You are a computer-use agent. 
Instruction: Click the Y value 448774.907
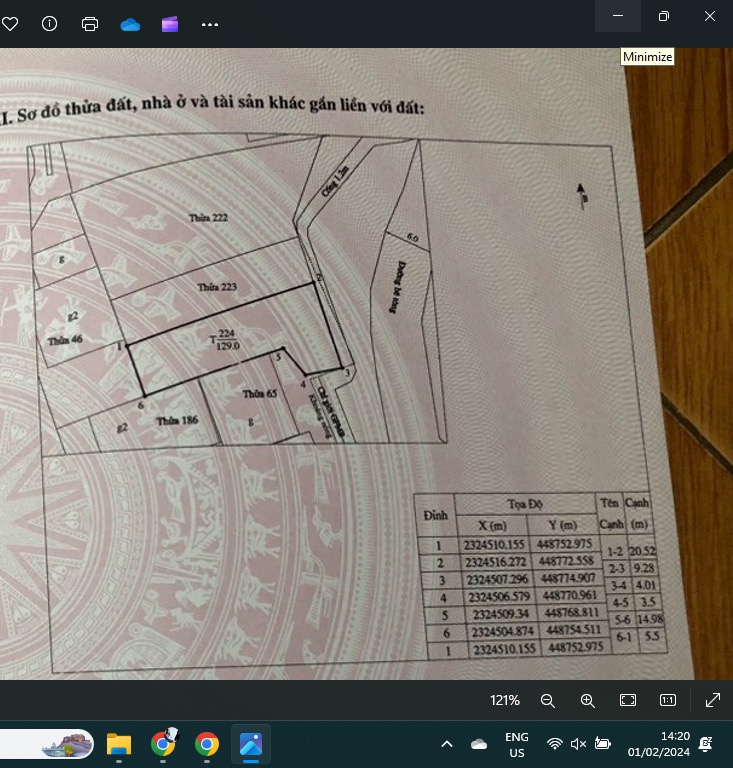point(568,579)
